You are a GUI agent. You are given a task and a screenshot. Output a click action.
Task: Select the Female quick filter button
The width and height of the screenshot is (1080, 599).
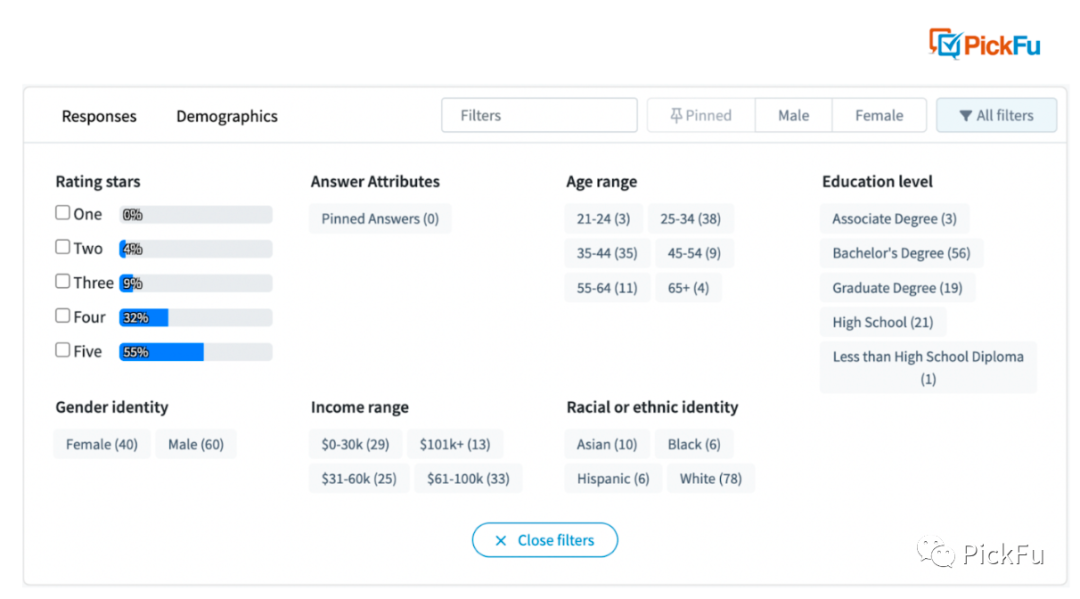click(x=879, y=115)
